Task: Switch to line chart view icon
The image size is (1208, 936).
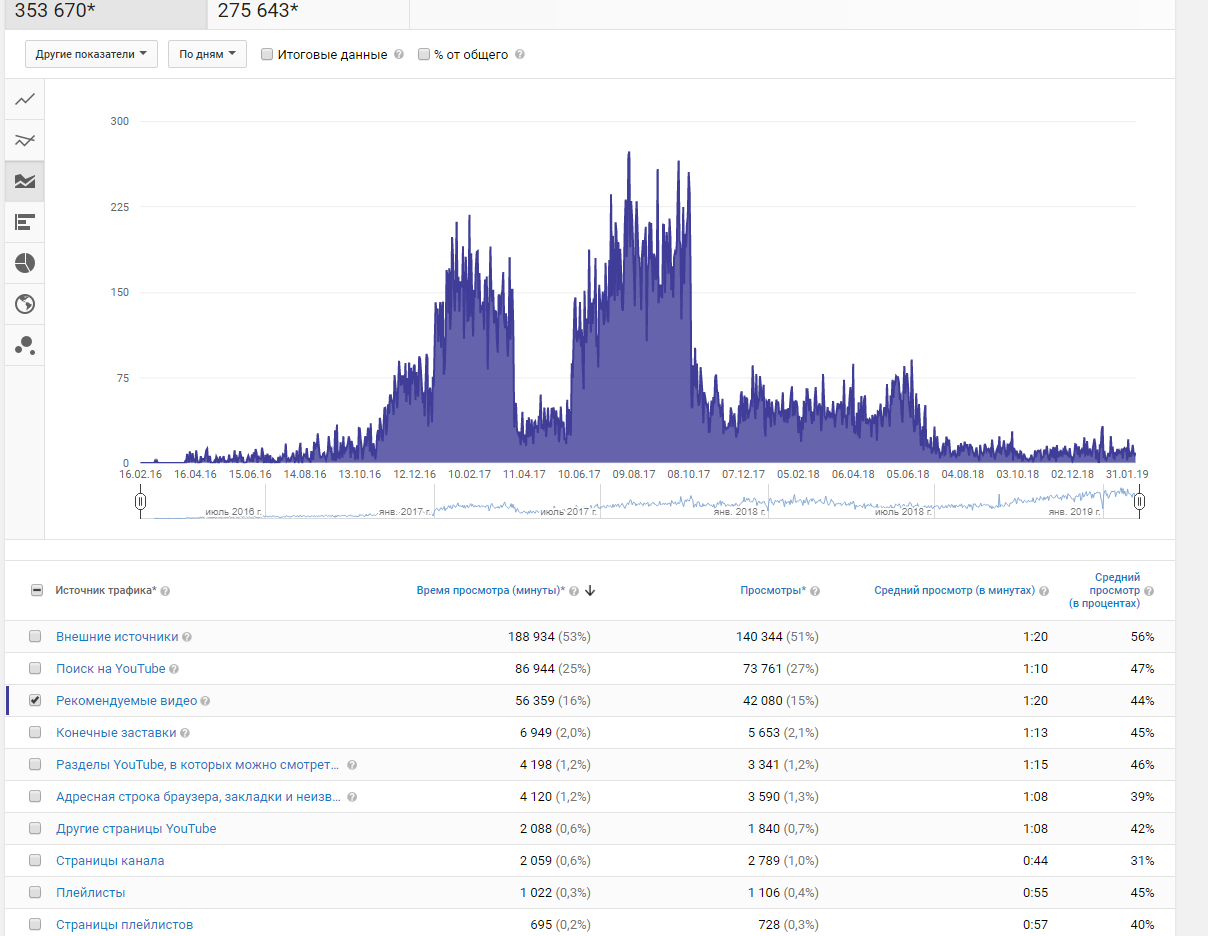Action: pos(25,99)
